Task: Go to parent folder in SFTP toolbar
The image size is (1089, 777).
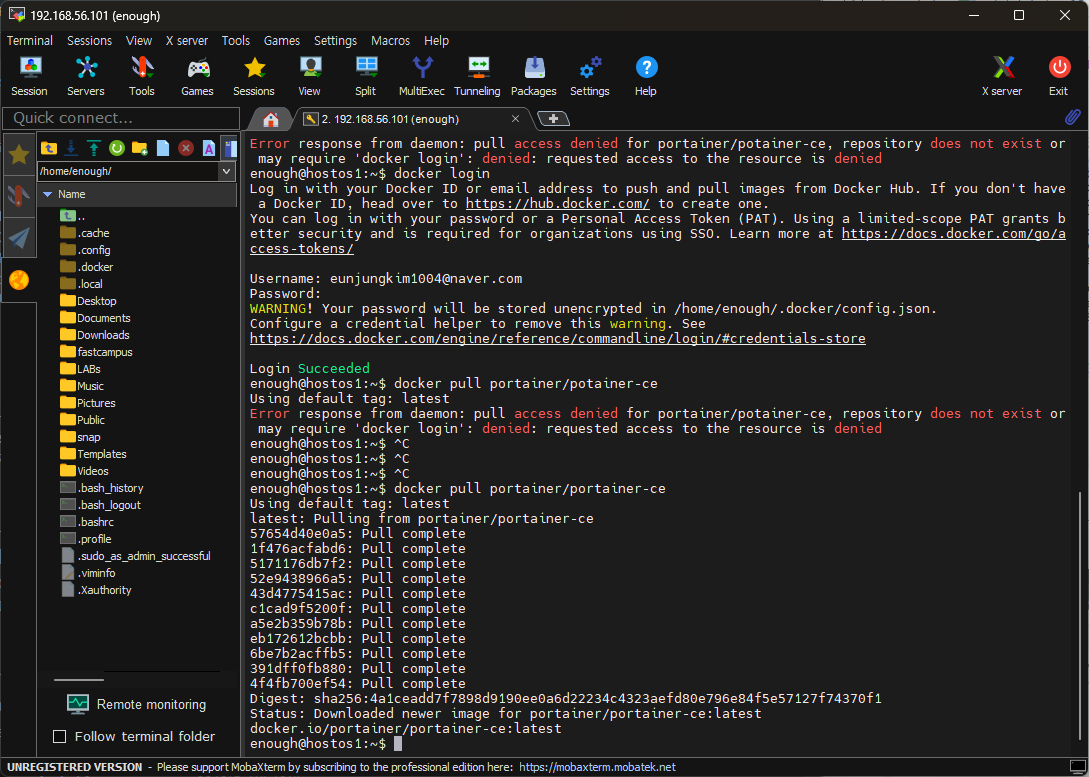Action: pos(49,147)
